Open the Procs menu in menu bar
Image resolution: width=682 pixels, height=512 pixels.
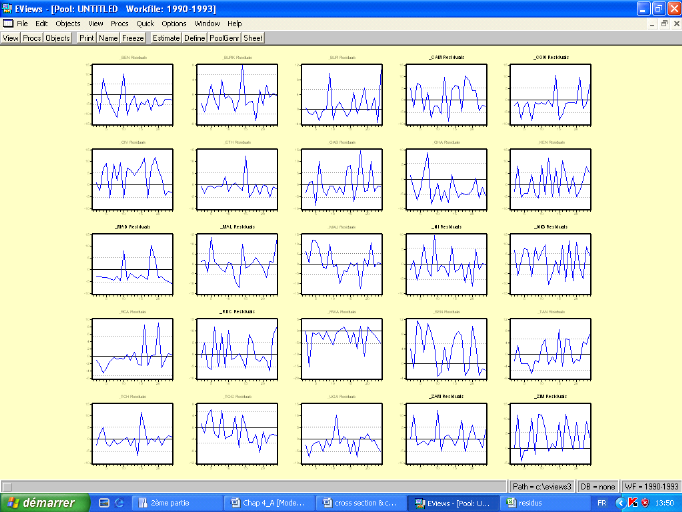[120, 22]
